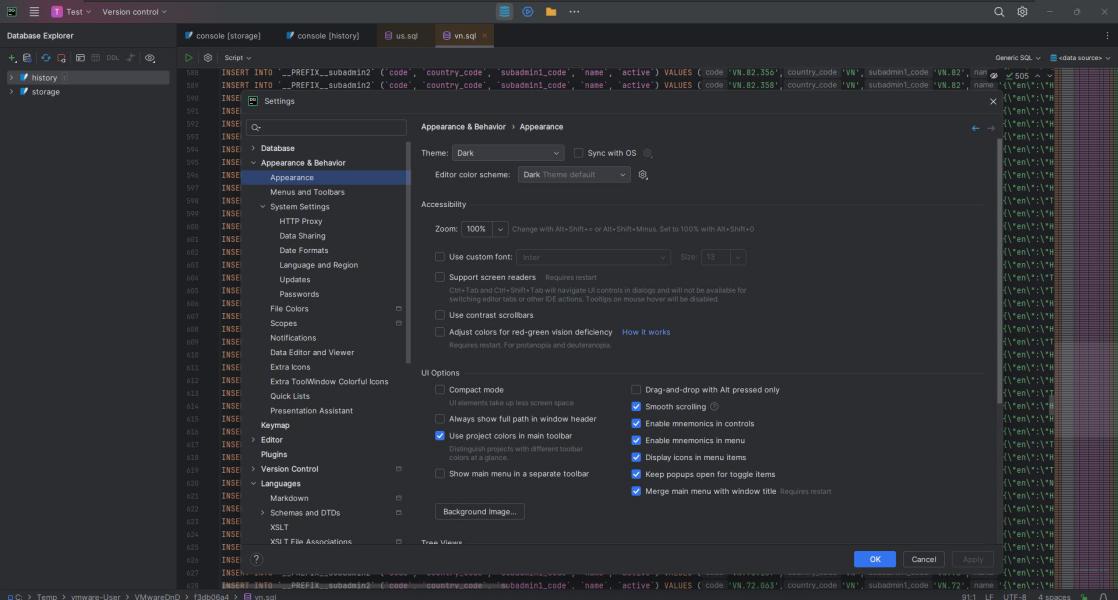
Task: Click the refresh icon in Database Explorer
Action: (x=46, y=58)
